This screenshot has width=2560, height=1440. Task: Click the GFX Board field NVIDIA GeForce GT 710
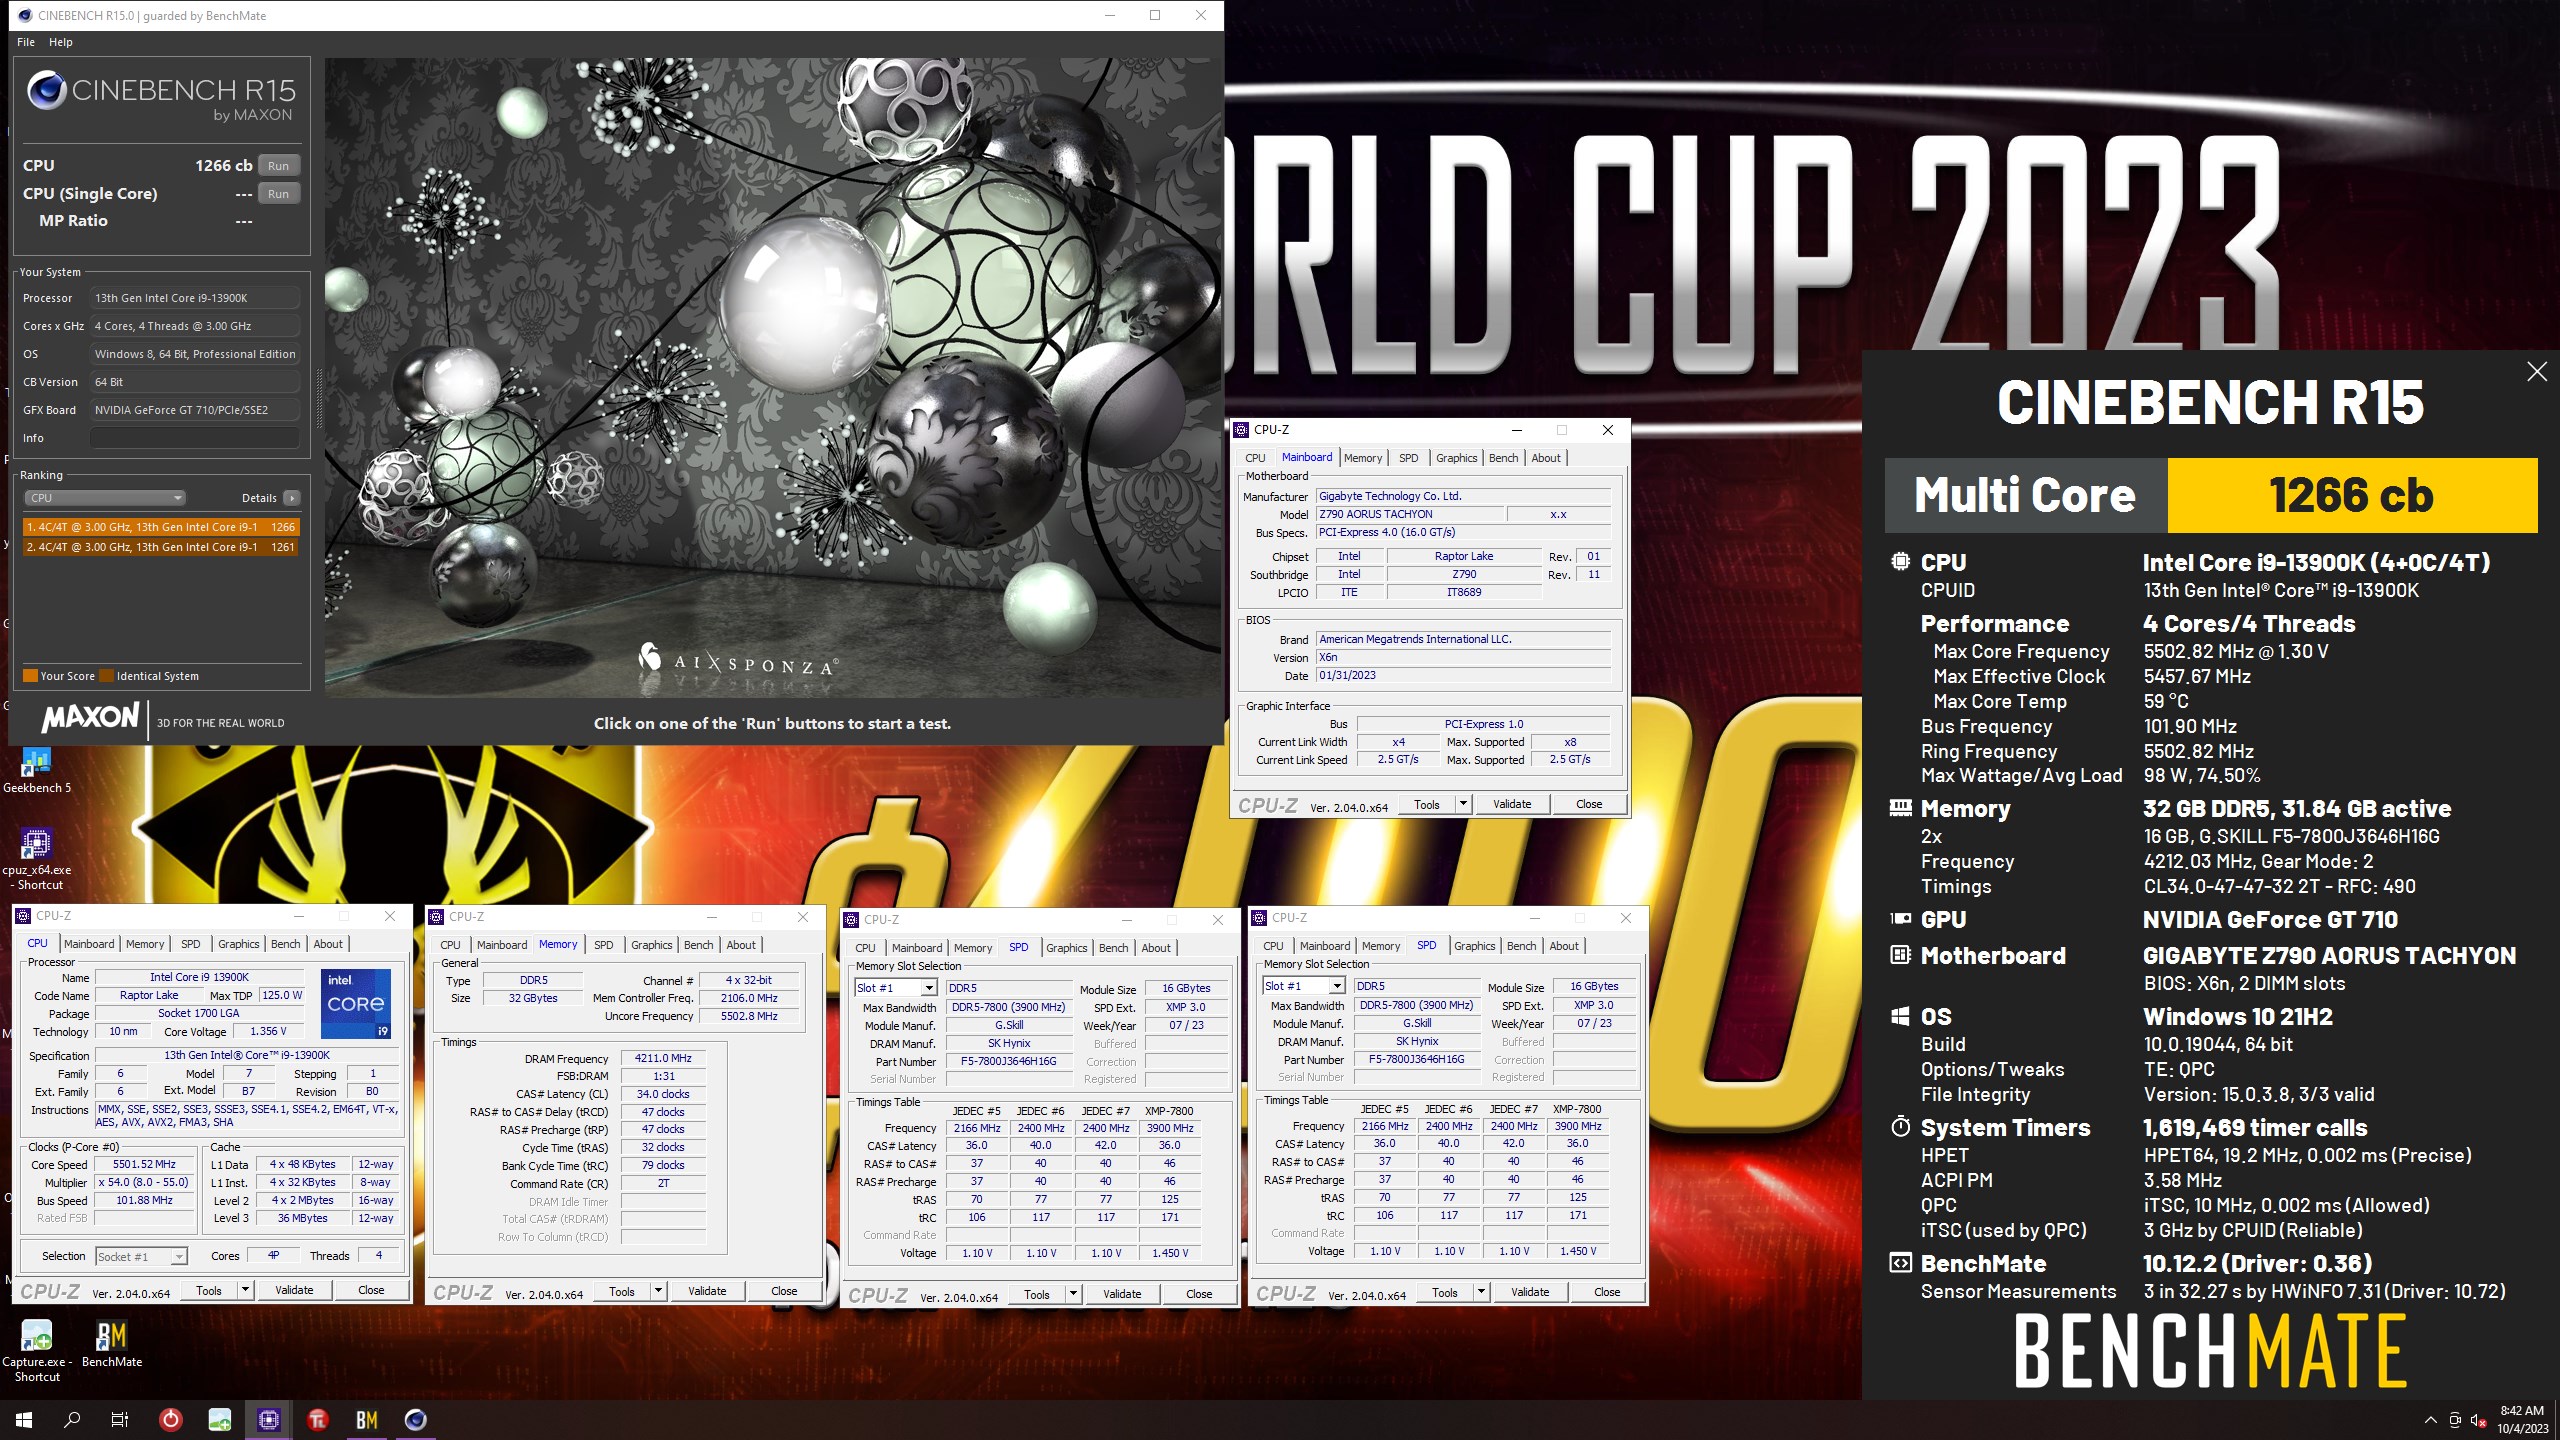tap(195, 410)
